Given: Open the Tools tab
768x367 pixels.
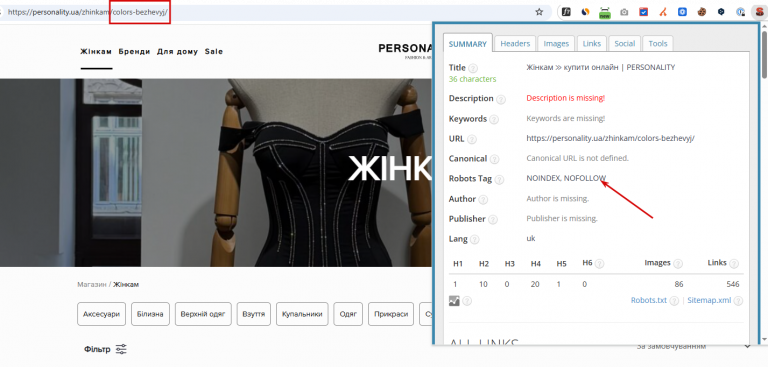Looking at the screenshot, I should pyautogui.click(x=658, y=44).
